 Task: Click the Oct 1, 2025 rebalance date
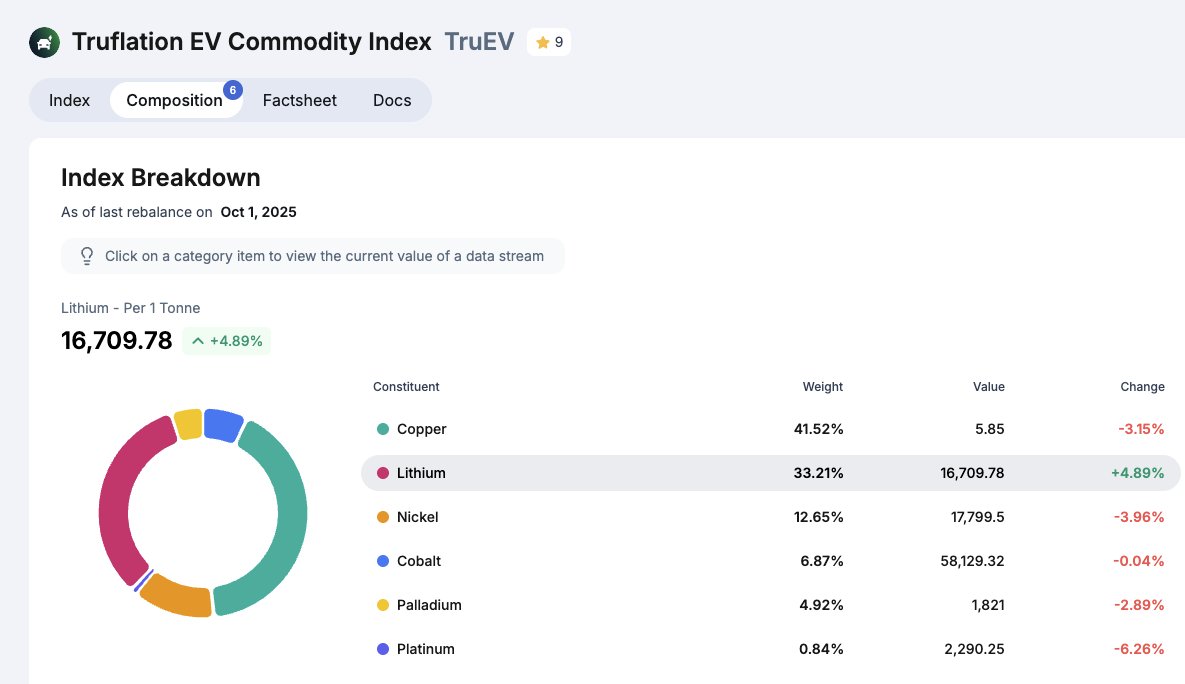point(258,212)
